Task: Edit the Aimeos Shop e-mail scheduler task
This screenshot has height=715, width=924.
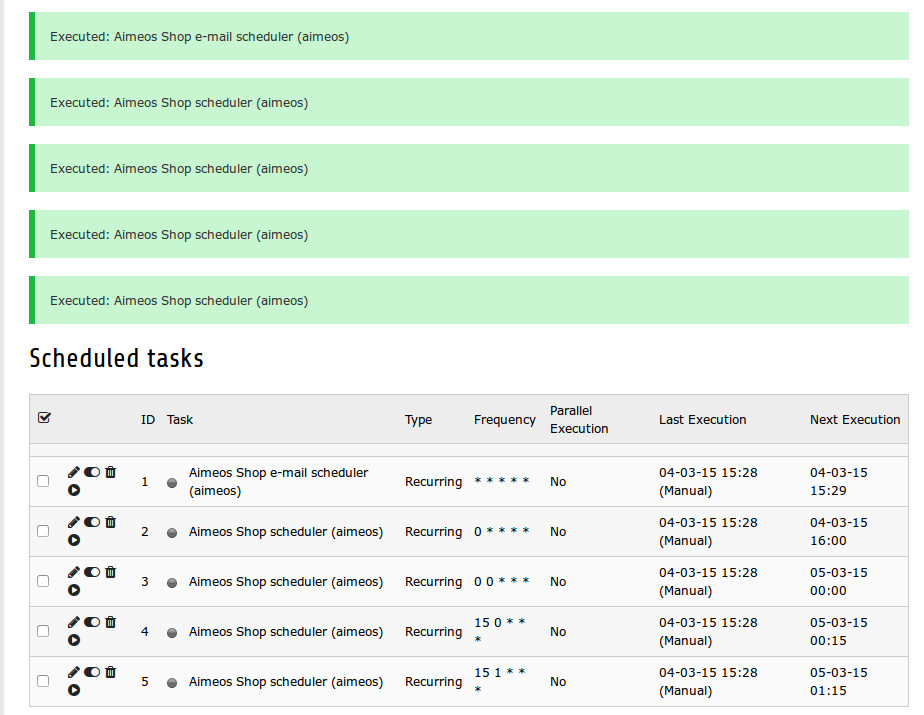Action: (74, 472)
